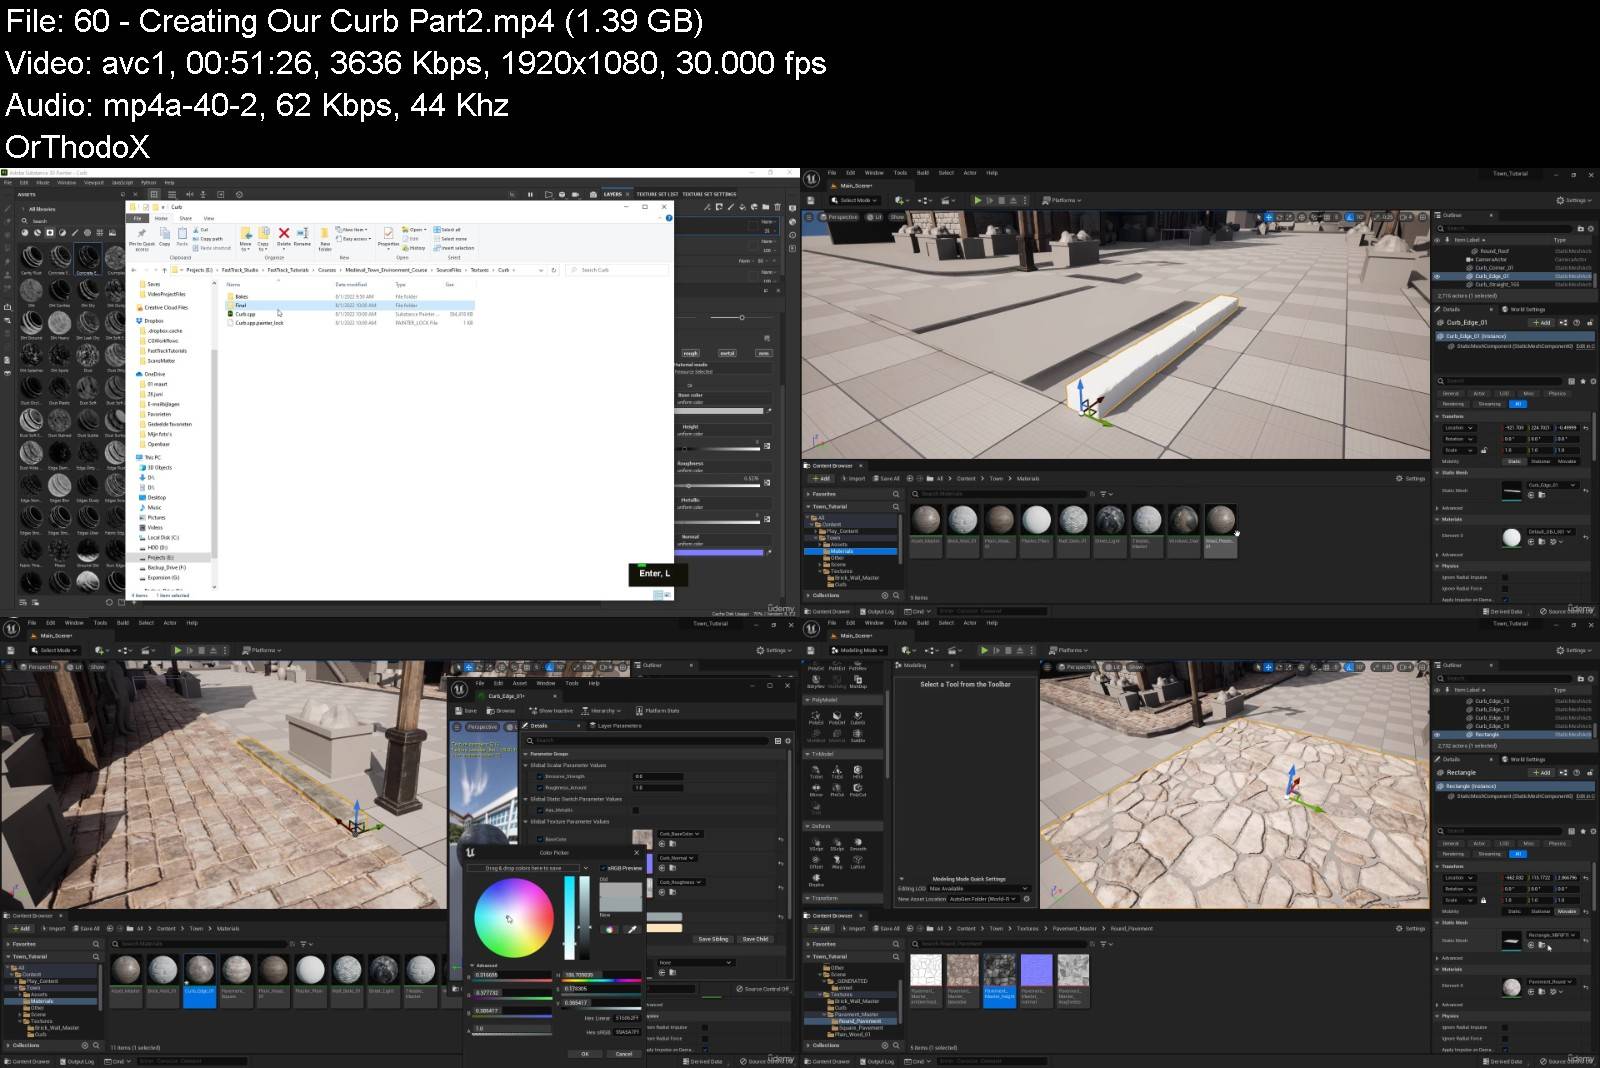Select the PlnCut modeling tool
Image resolution: width=1600 pixels, height=1068 pixels.
coord(837,790)
